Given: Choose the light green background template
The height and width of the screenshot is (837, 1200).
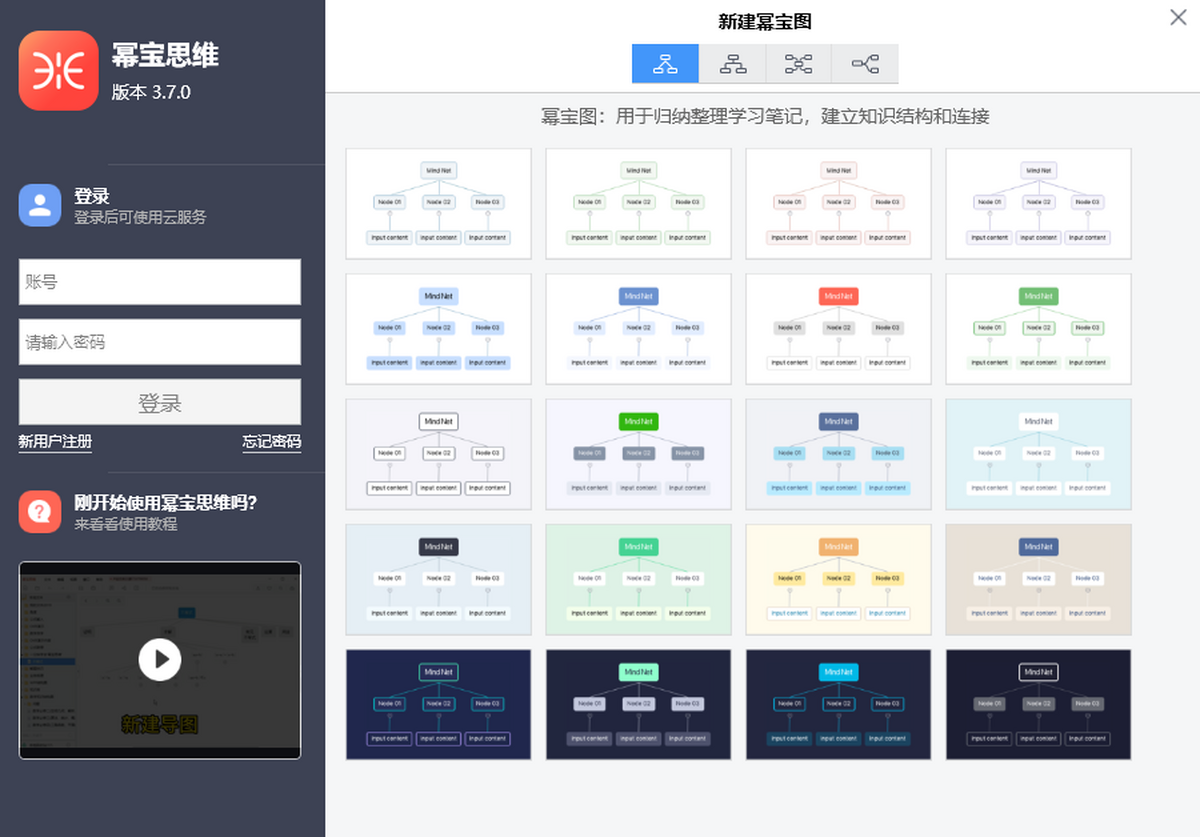Looking at the screenshot, I should pos(638,579).
